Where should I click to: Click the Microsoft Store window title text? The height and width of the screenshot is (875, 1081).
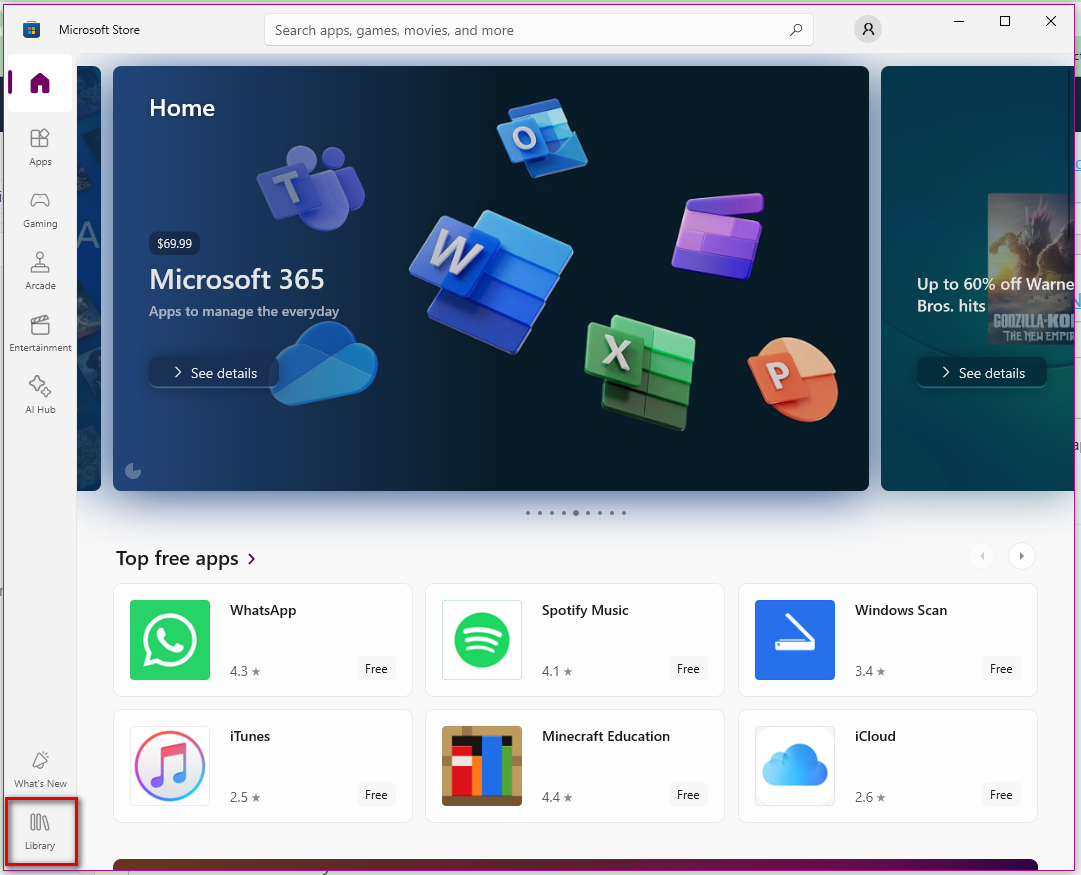coord(99,30)
